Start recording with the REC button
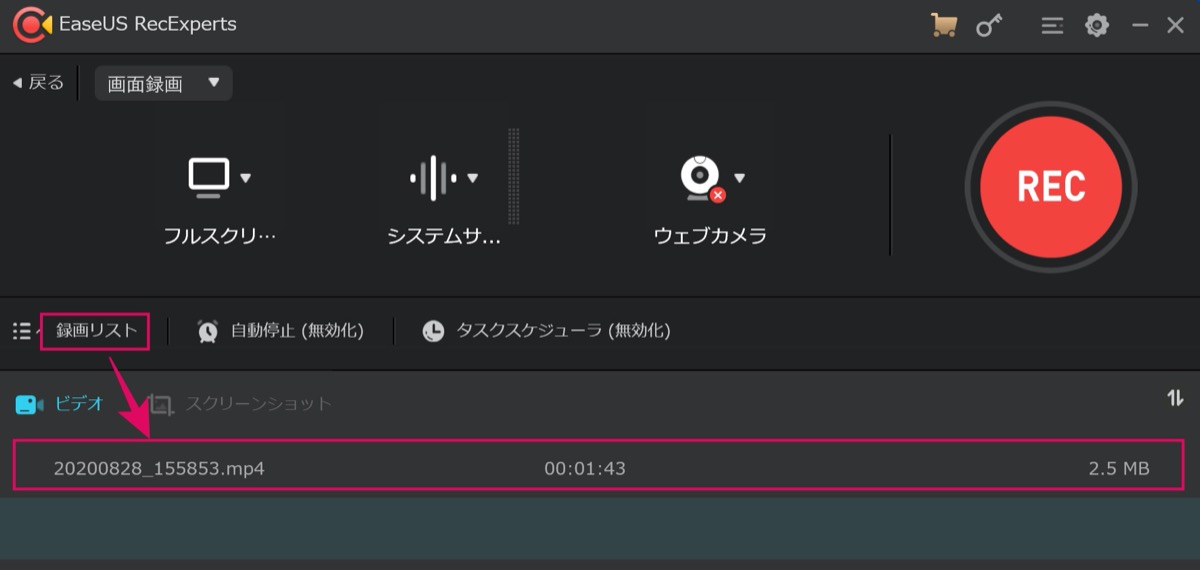This screenshot has height=570, width=1200. click(1051, 186)
